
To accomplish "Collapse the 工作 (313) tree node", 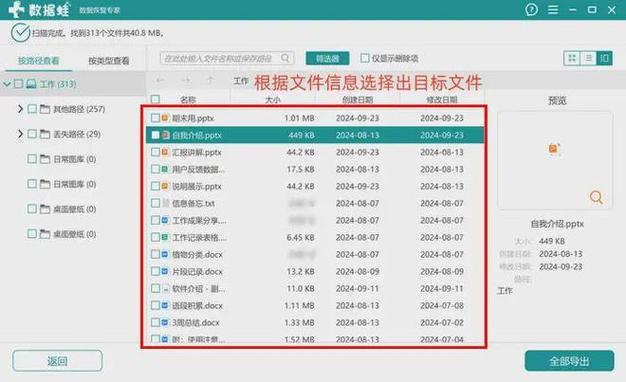I will (6, 84).
